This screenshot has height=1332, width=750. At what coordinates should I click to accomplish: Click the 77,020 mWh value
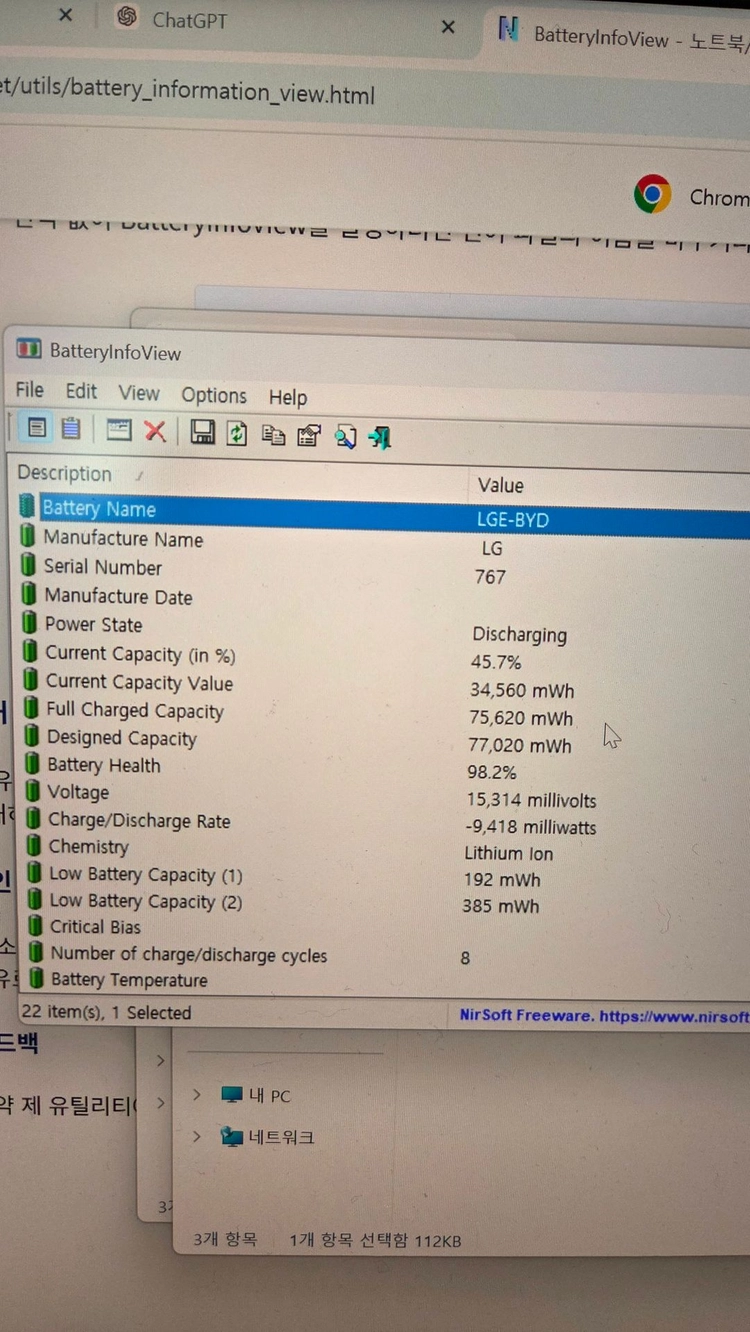pos(520,746)
